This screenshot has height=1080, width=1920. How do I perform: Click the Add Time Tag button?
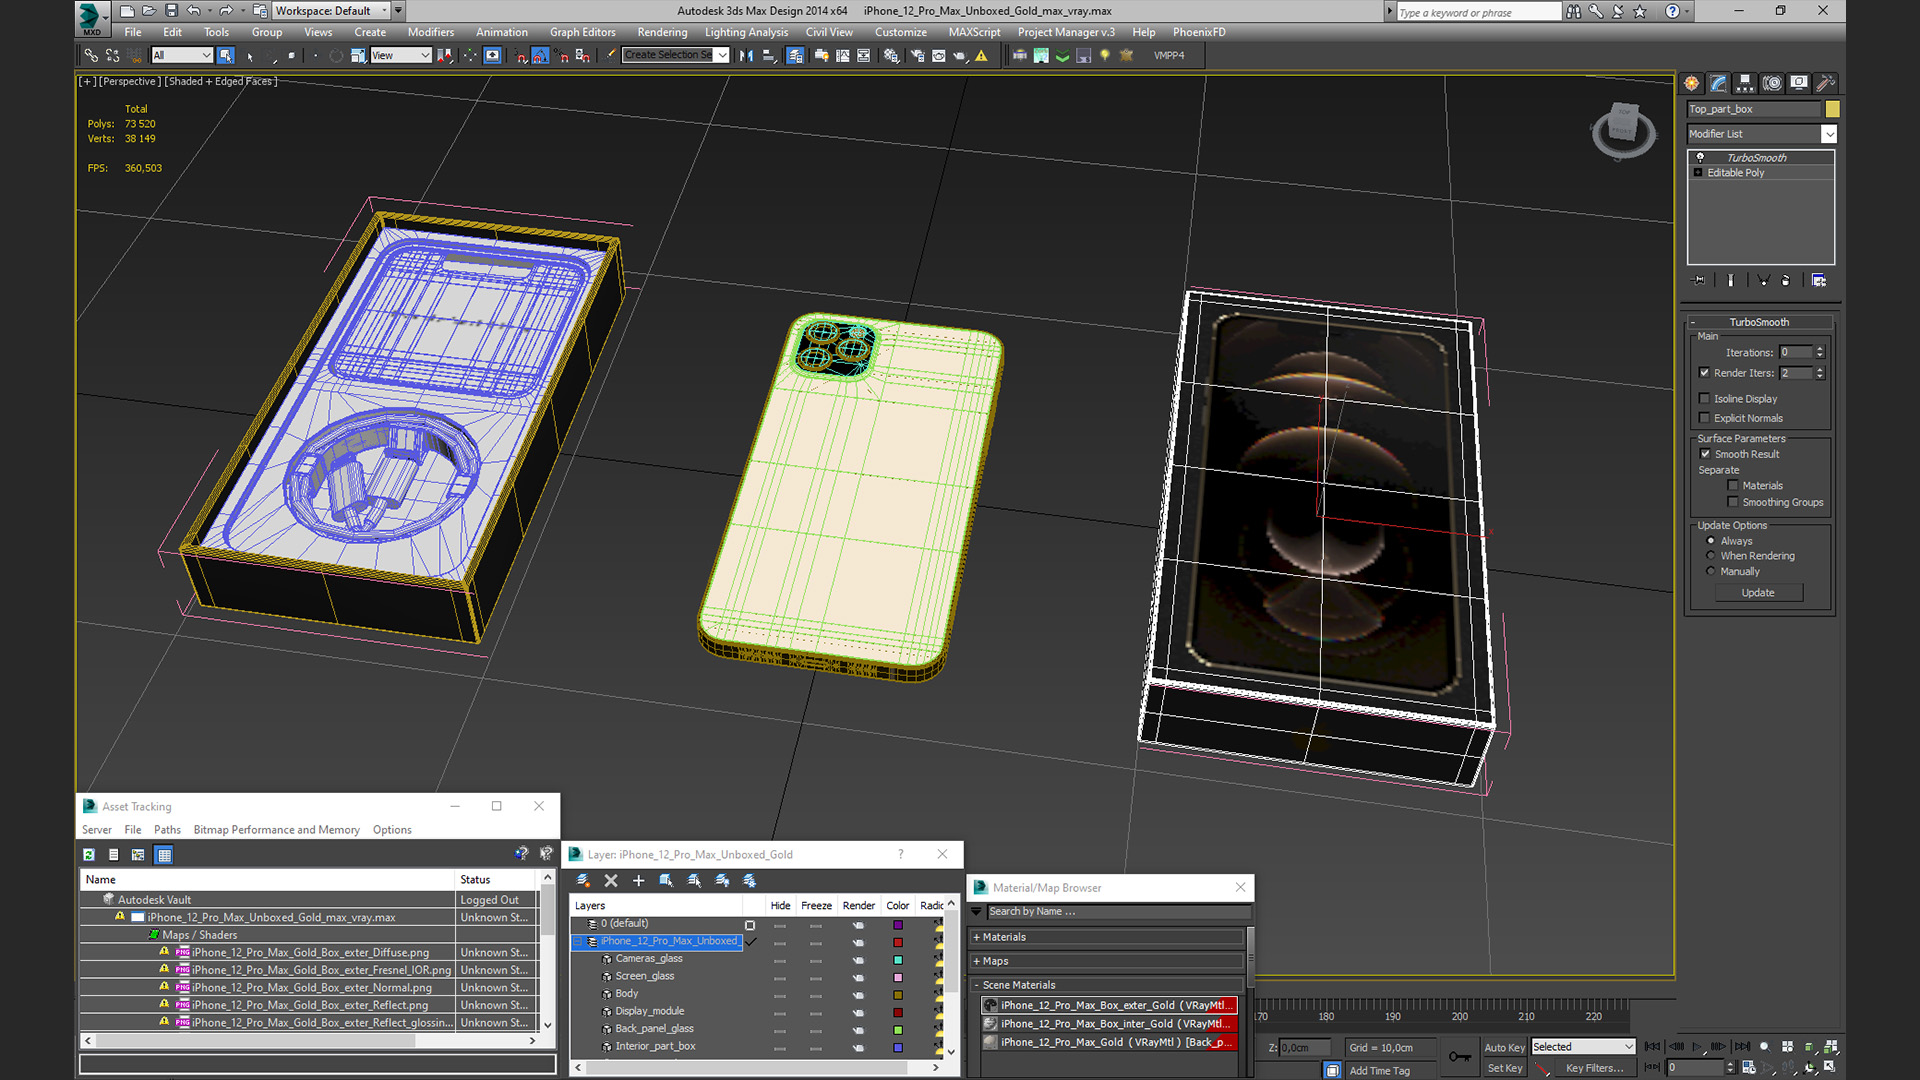click(x=1379, y=1071)
